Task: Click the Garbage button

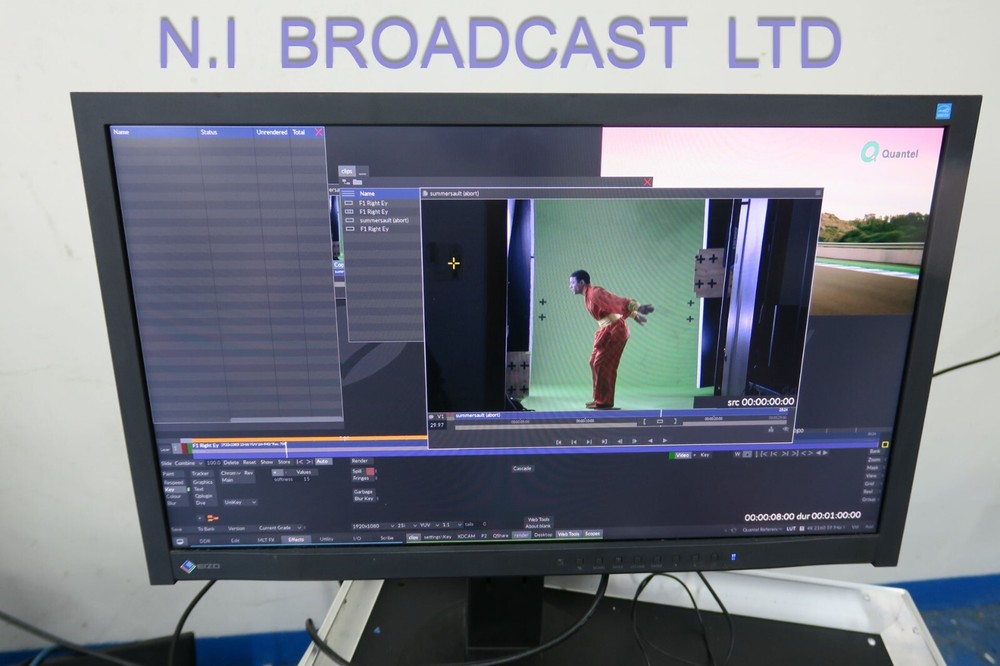Action: pos(363,492)
